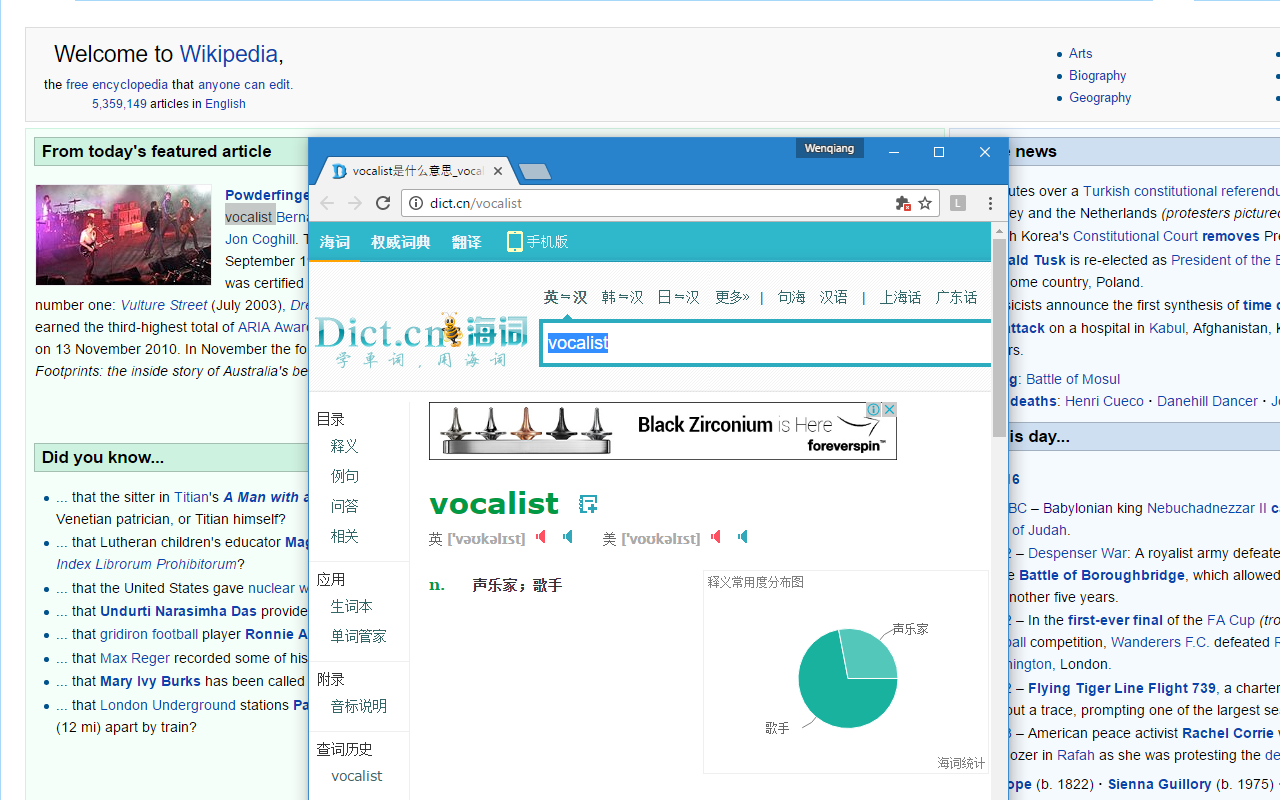Switch to 英≒汉 dictionary mode
The image size is (1280, 800).
point(565,297)
